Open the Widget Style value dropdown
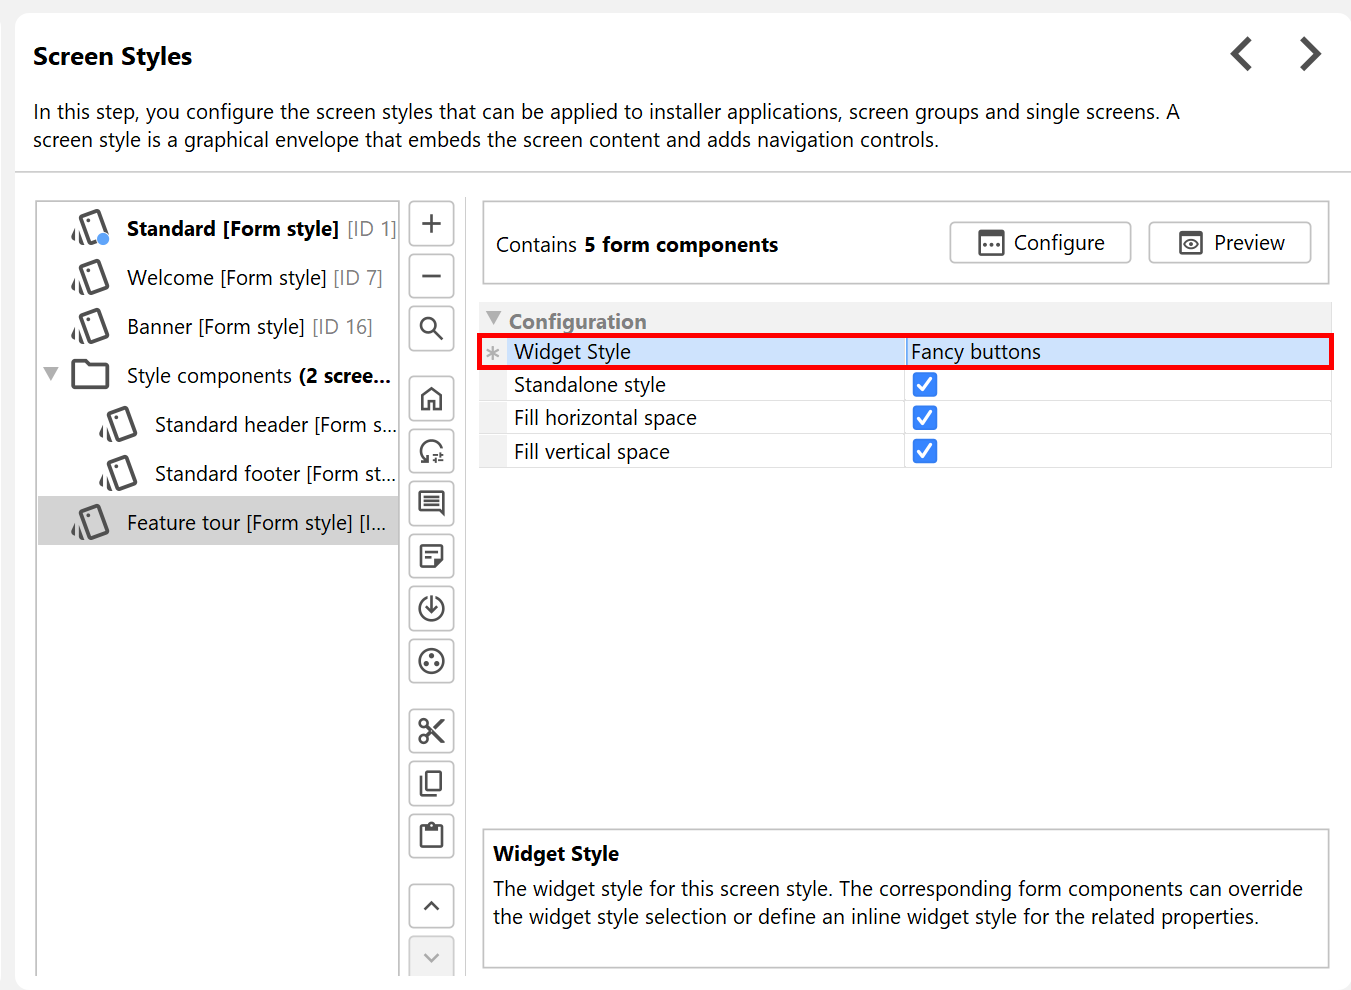The image size is (1351, 990). pyautogui.click(x=1118, y=352)
